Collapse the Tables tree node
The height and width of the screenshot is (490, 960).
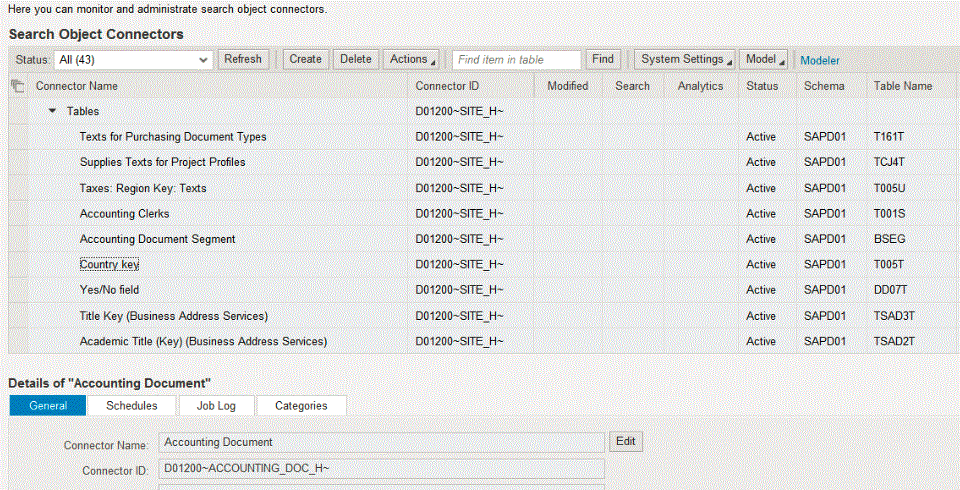pos(52,111)
